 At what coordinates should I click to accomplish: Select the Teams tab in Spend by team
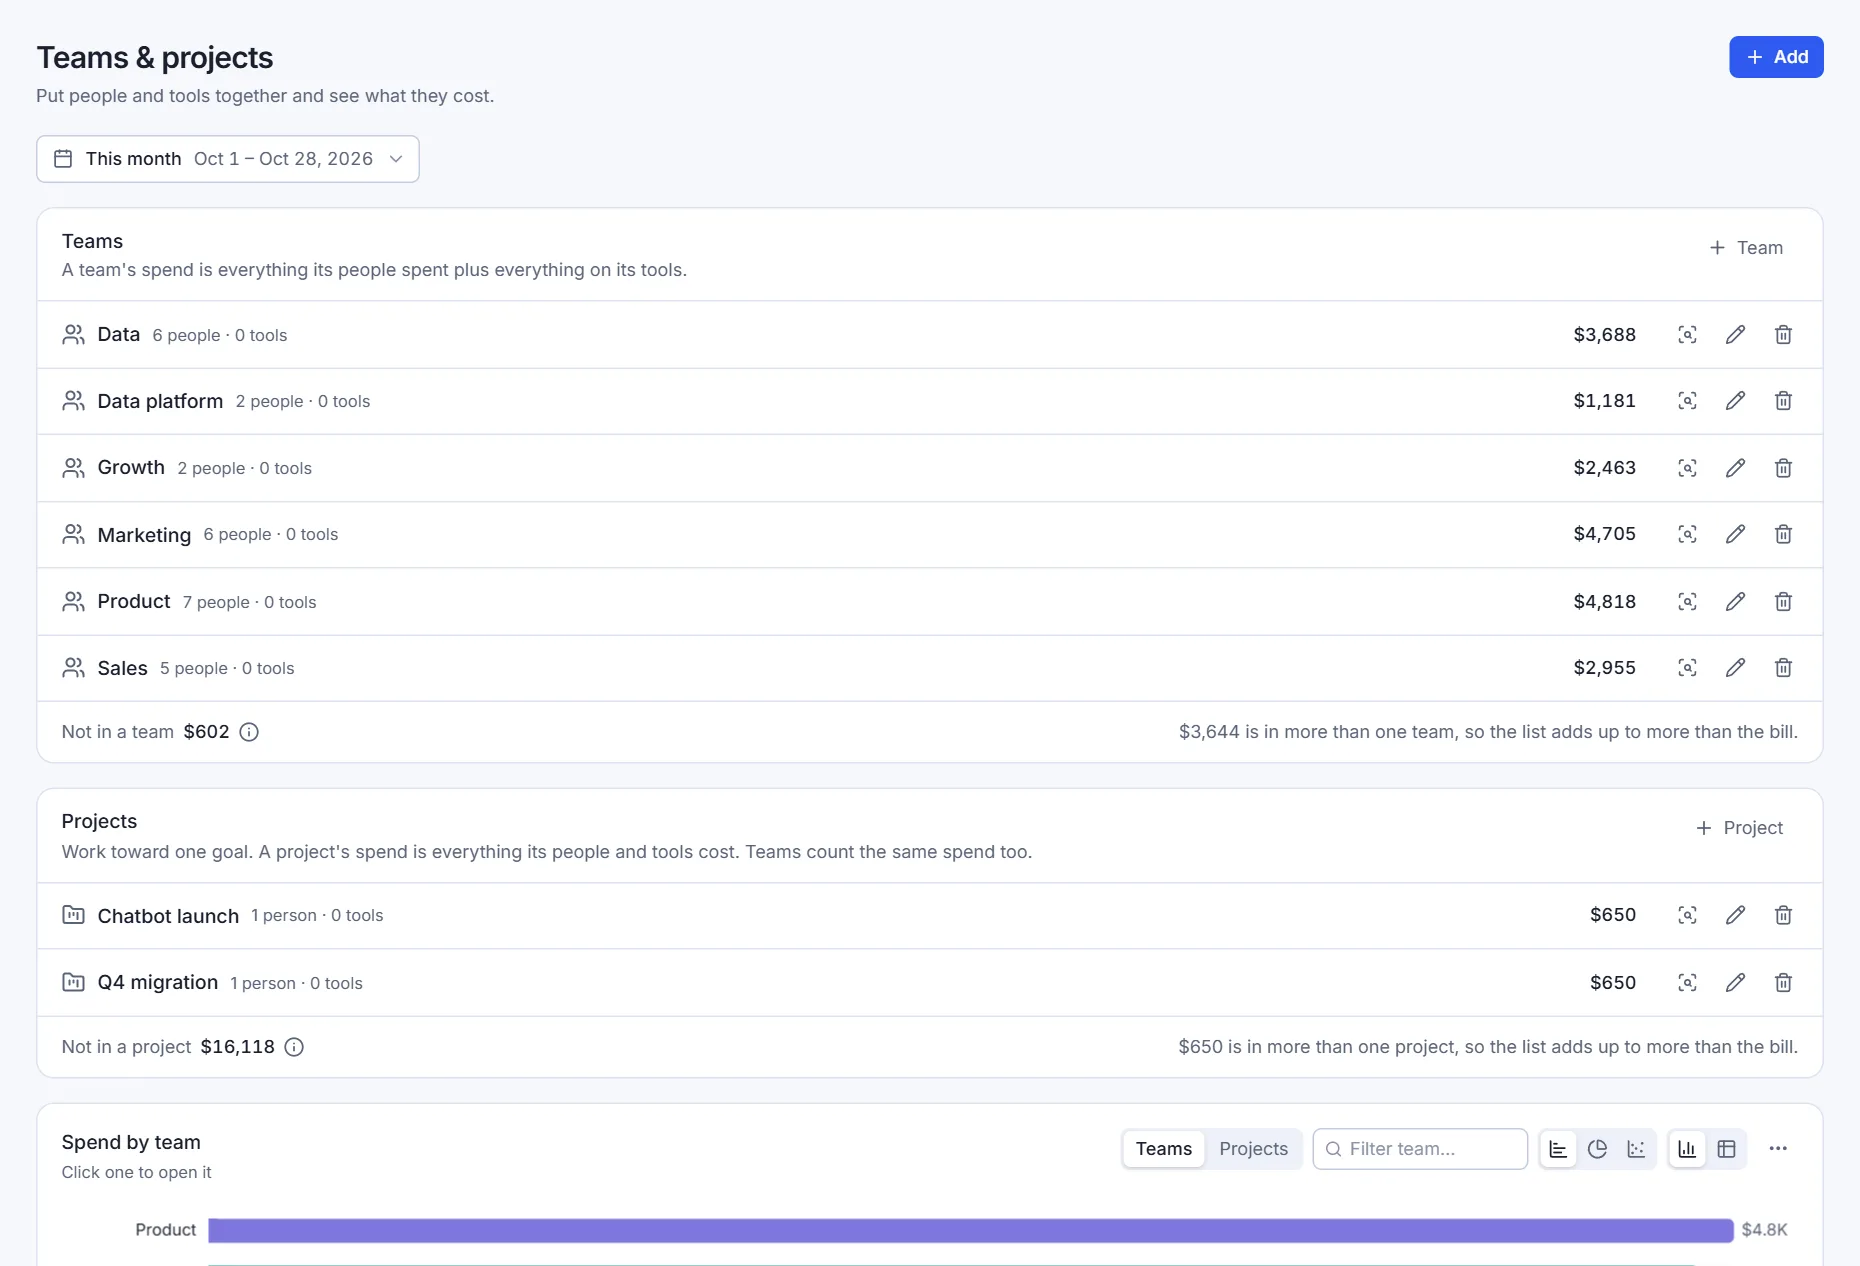pyautogui.click(x=1164, y=1149)
